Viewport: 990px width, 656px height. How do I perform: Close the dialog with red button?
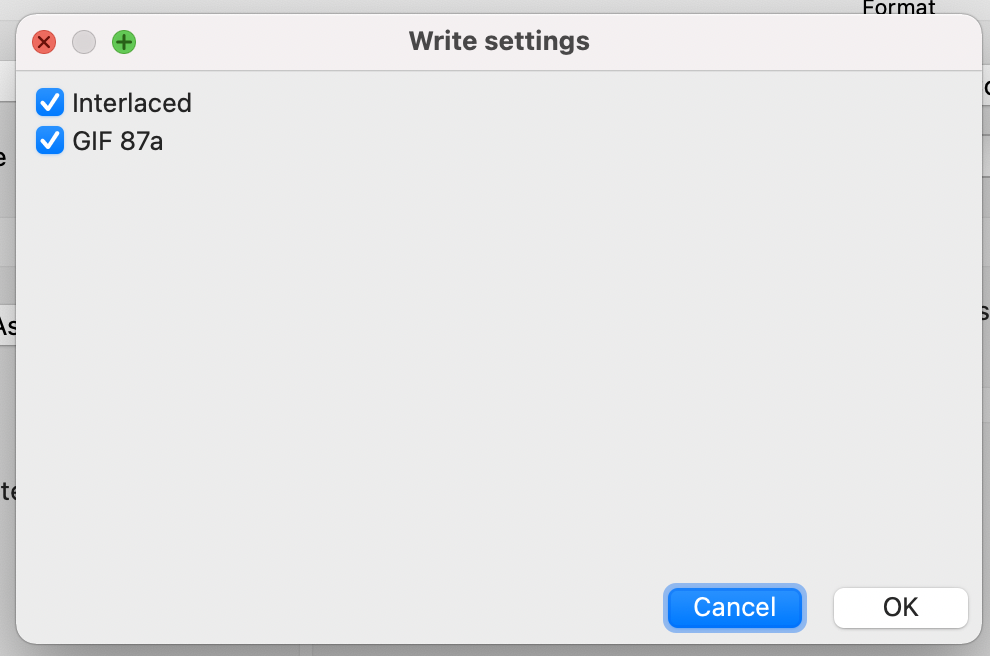pyautogui.click(x=44, y=42)
